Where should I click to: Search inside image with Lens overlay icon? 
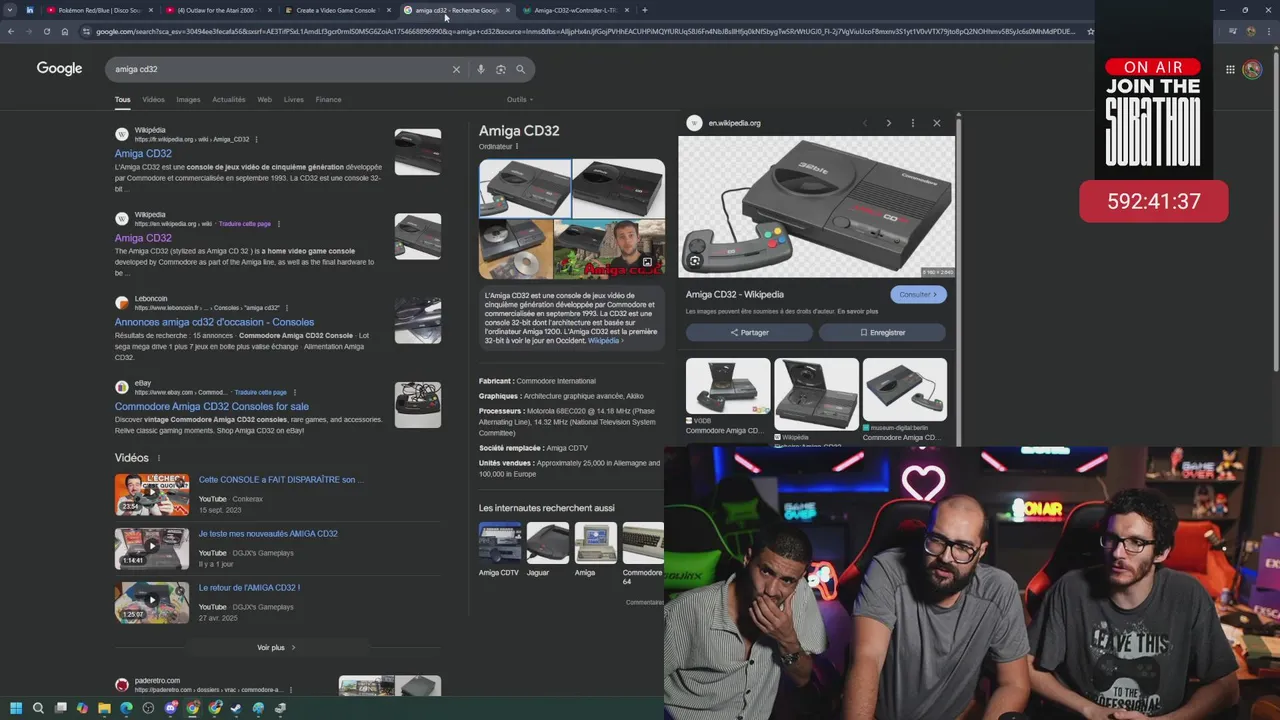pos(695,261)
